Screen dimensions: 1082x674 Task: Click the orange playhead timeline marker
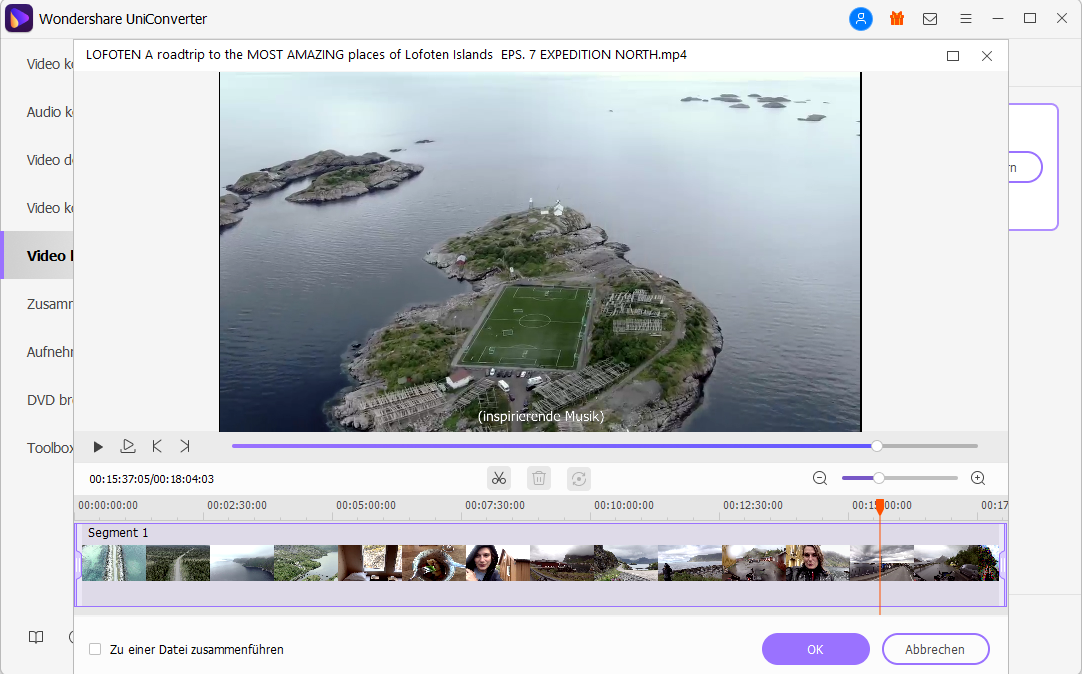tap(879, 506)
